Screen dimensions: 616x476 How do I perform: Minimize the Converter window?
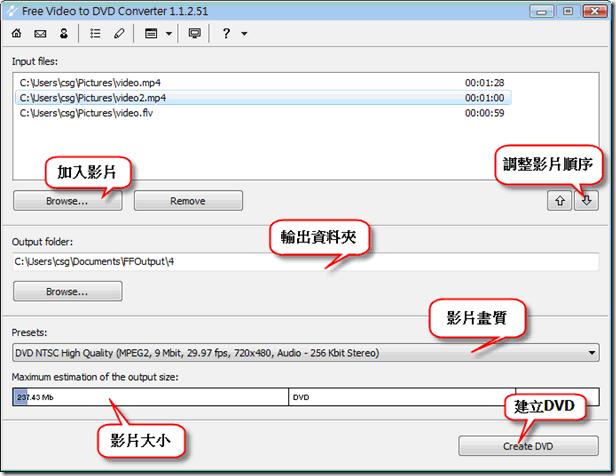(x=541, y=11)
